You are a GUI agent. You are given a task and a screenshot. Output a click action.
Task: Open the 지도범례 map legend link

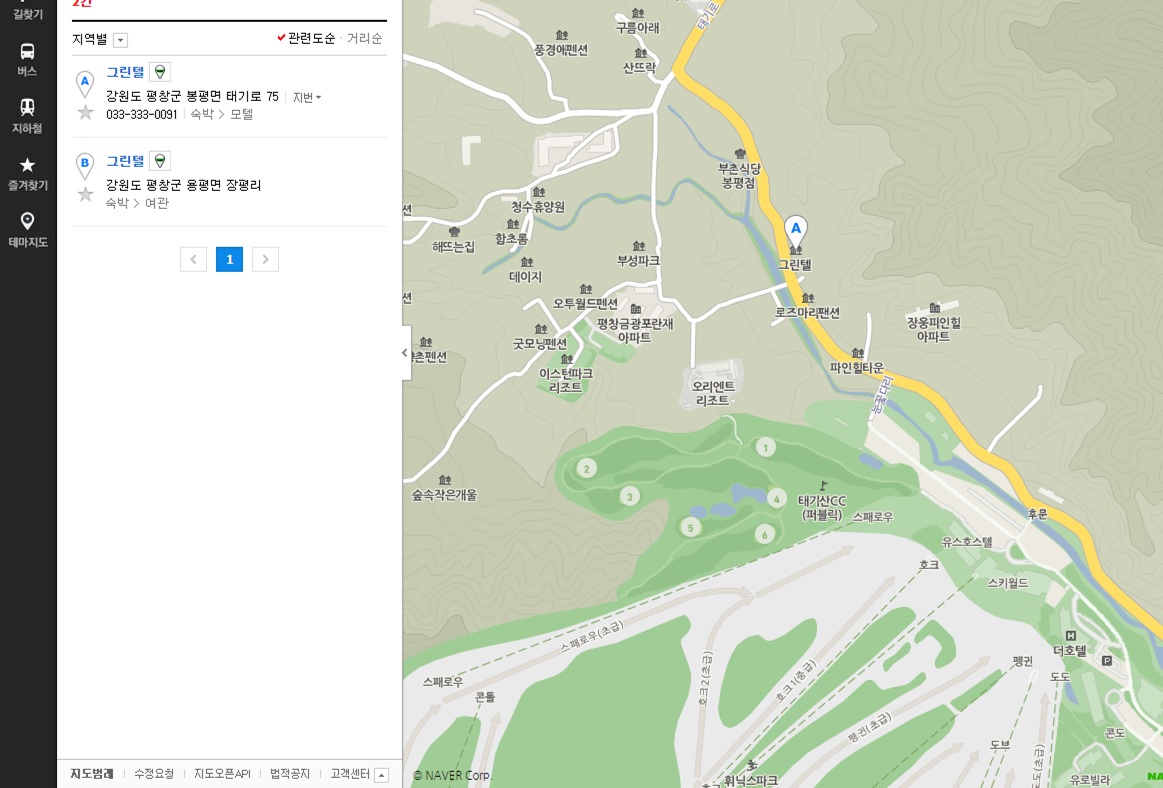click(92, 774)
